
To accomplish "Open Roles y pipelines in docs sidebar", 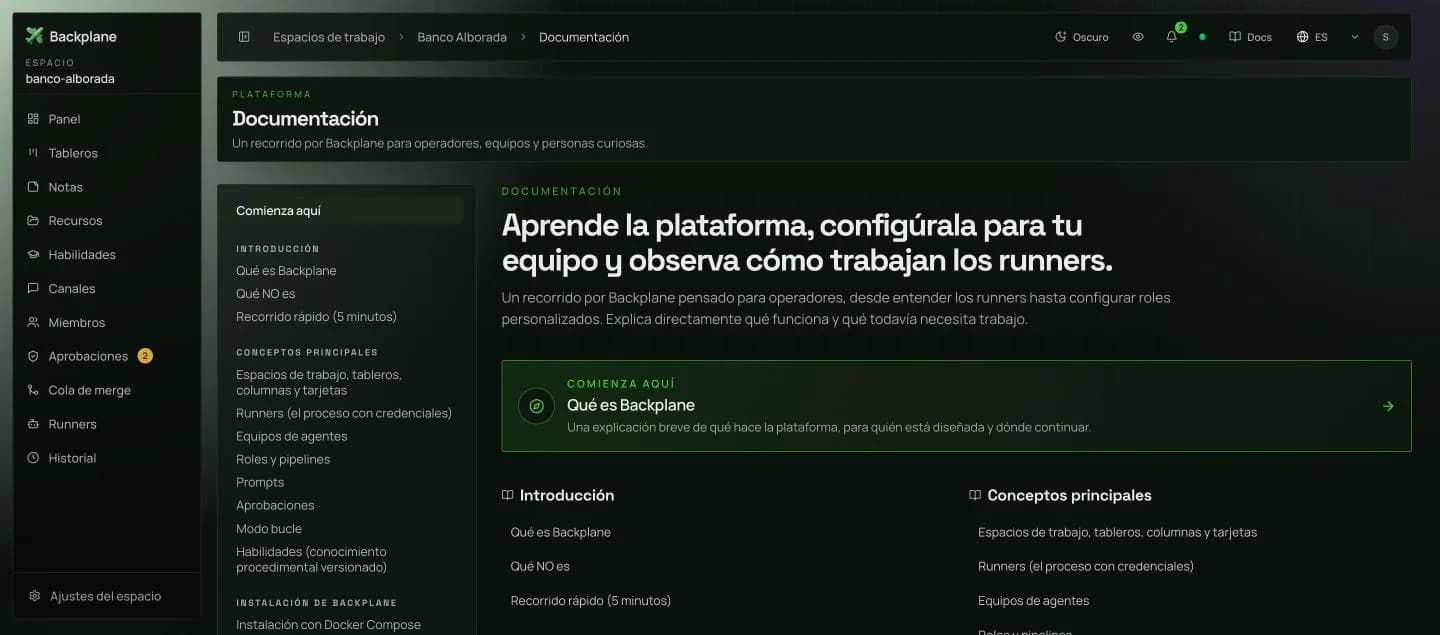I will click(x=283, y=459).
